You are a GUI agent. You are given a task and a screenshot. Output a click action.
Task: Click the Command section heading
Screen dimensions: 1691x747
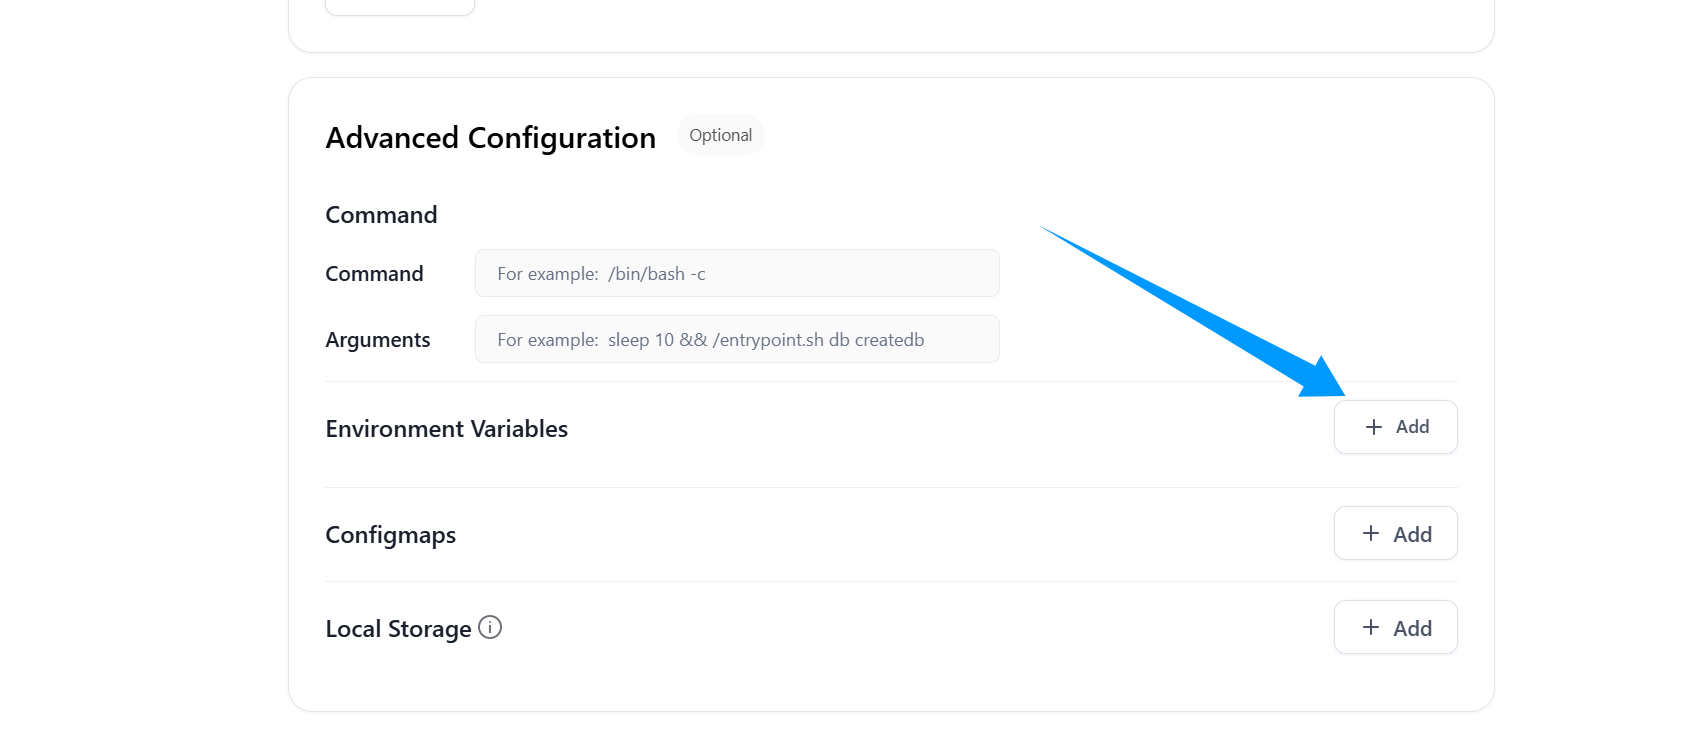point(381,215)
